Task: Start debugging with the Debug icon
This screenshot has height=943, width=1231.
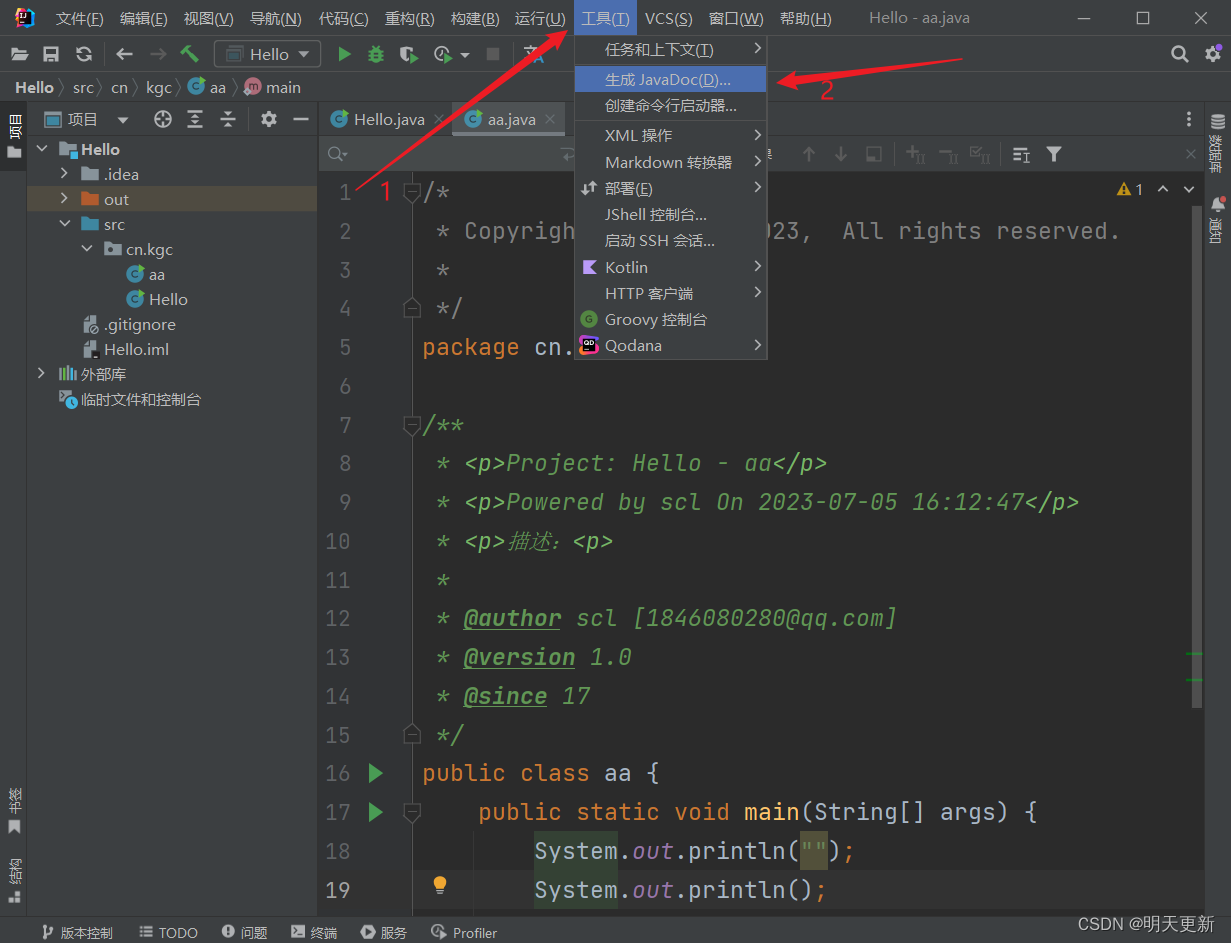Action: [x=375, y=54]
